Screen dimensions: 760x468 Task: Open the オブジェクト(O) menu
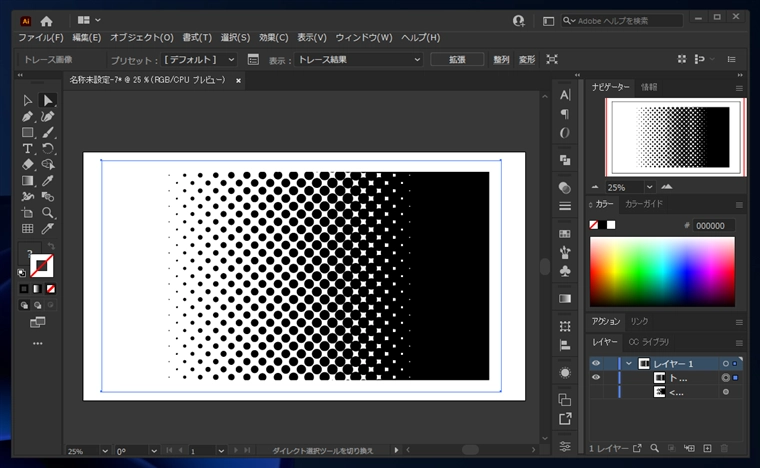tap(142, 38)
